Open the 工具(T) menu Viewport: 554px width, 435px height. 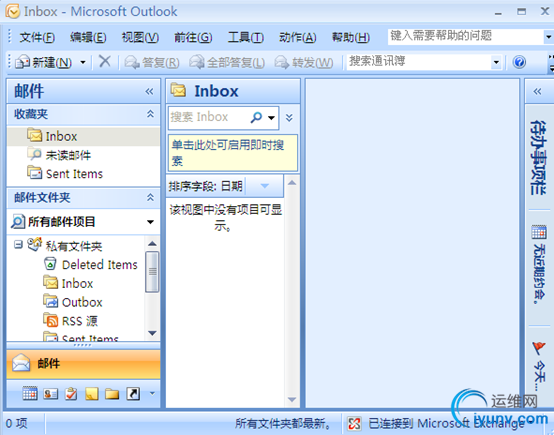tap(246, 37)
